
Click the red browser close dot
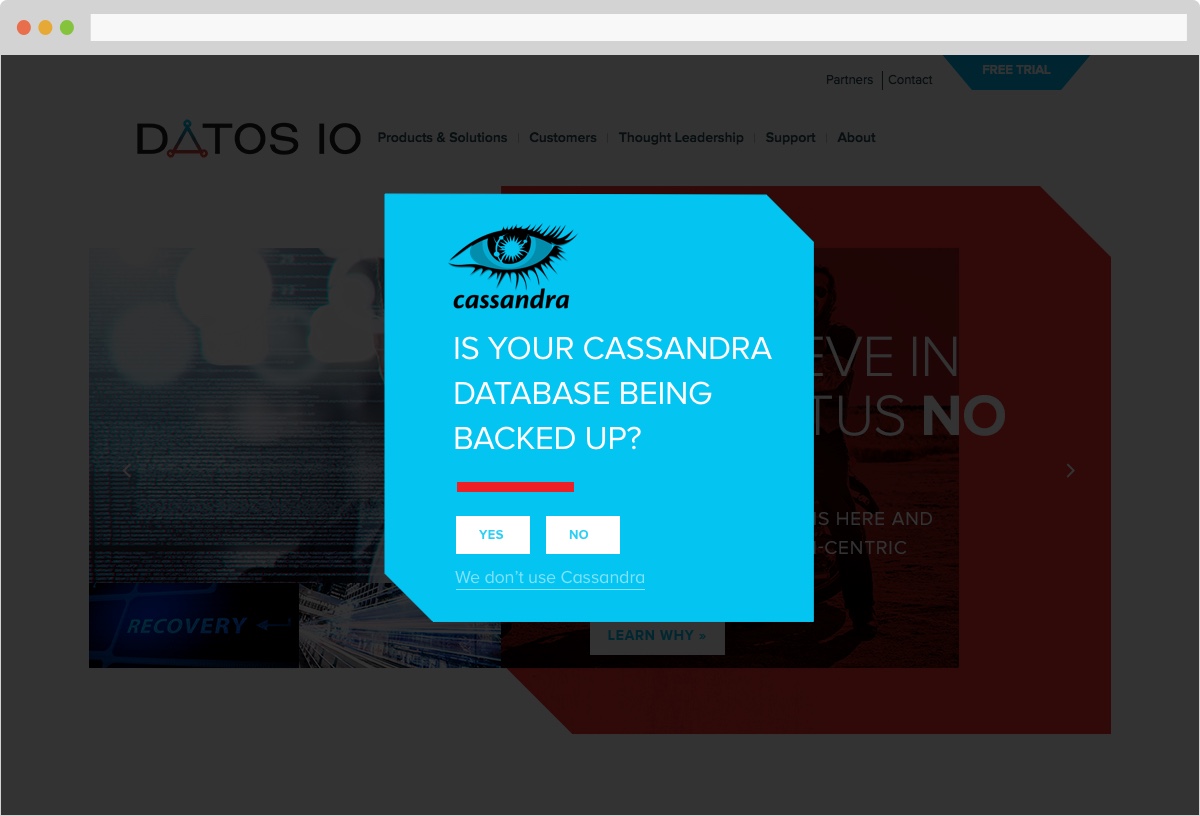(24, 27)
